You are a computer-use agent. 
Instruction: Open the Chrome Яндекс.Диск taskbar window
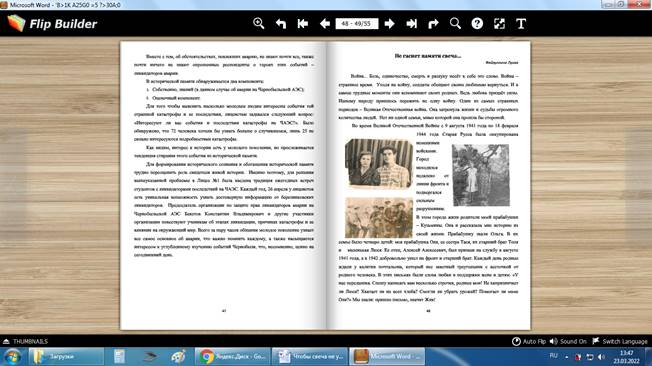coord(232,357)
